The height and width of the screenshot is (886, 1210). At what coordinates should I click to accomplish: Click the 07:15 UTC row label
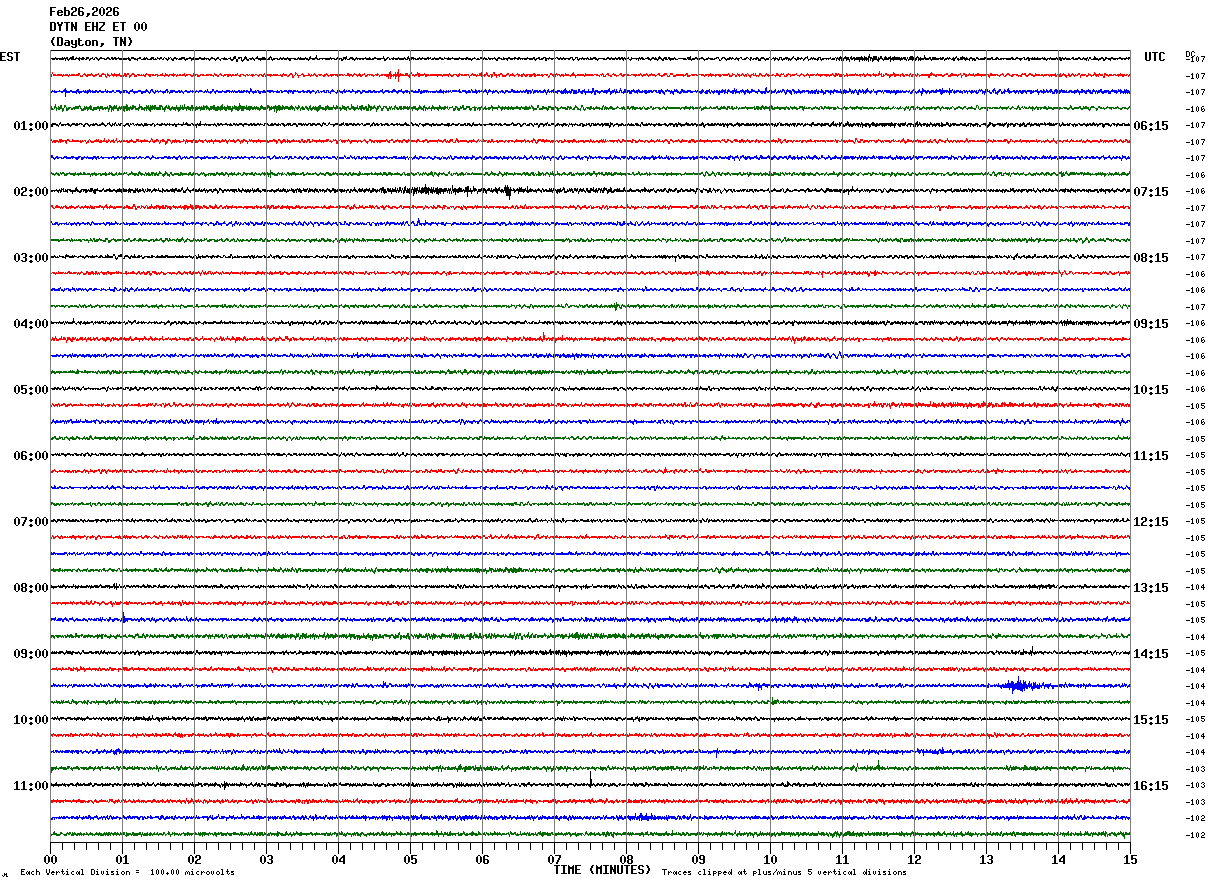click(1151, 192)
